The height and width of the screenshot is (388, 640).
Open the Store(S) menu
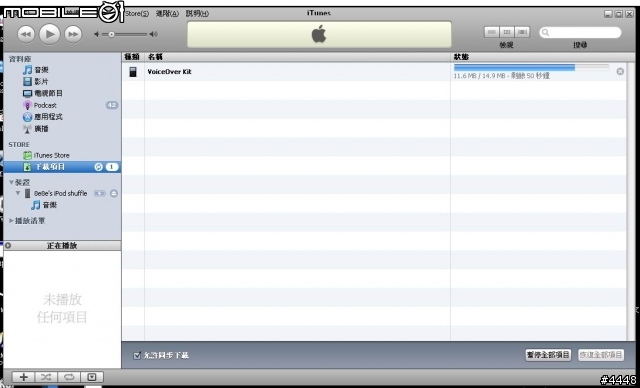[x=137, y=13]
